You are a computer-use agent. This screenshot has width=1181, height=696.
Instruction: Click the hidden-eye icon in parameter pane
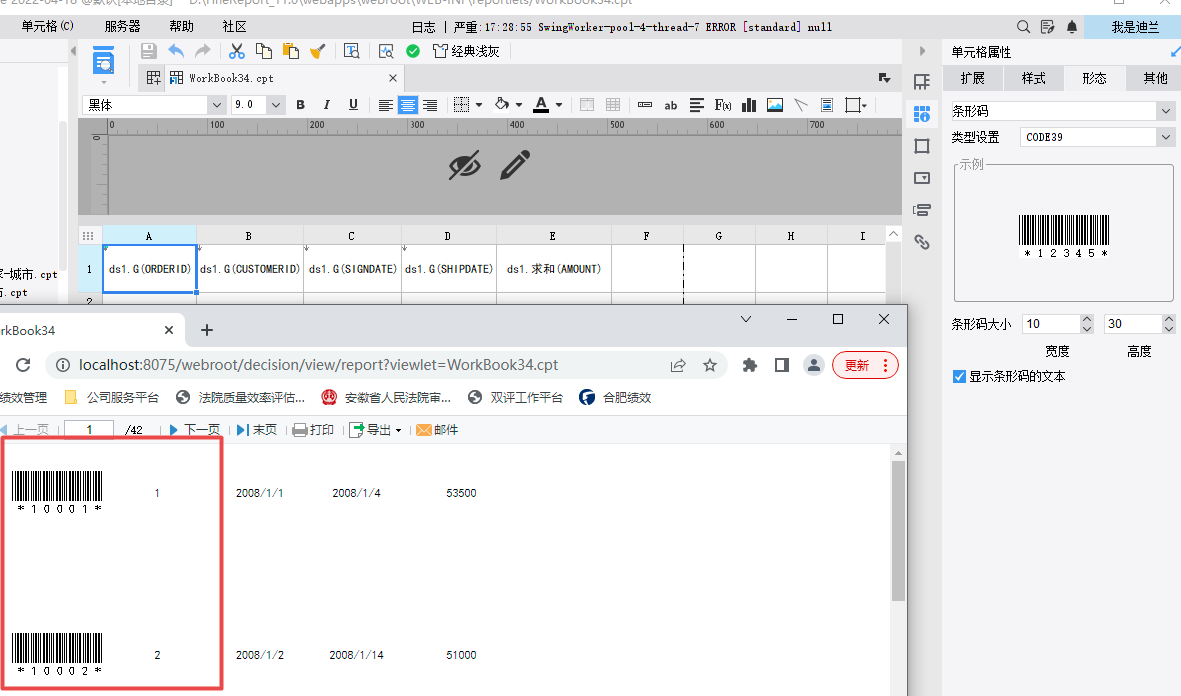coord(464,165)
